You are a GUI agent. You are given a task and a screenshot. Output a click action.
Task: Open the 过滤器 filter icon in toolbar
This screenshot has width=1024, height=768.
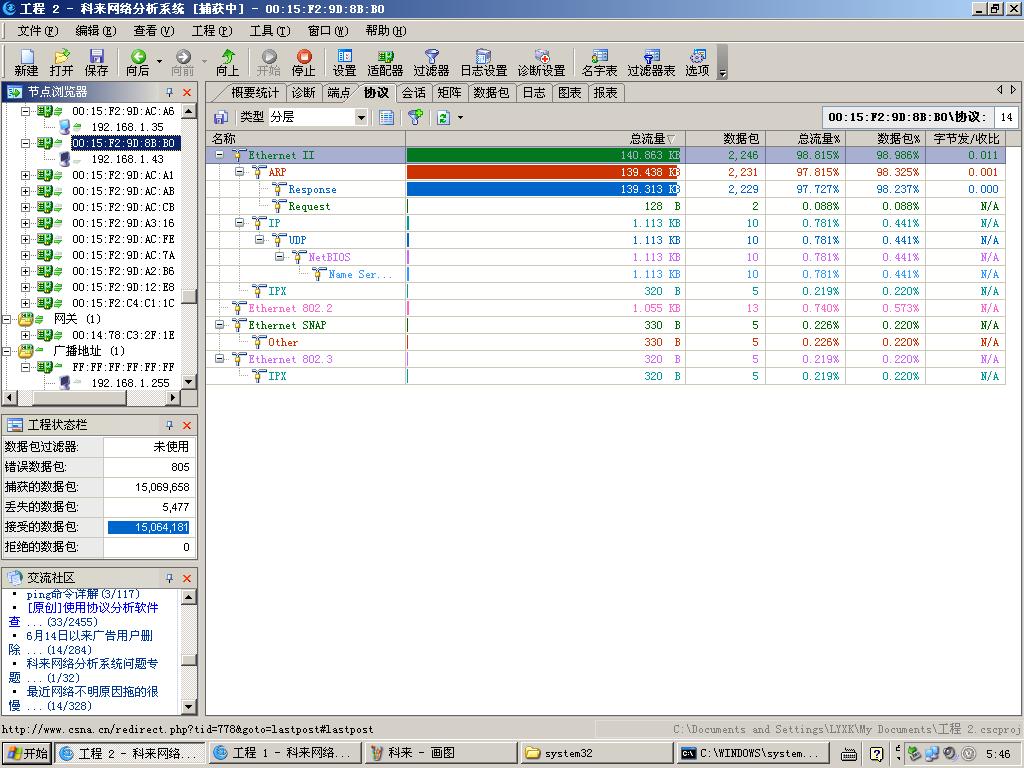[431, 62]
